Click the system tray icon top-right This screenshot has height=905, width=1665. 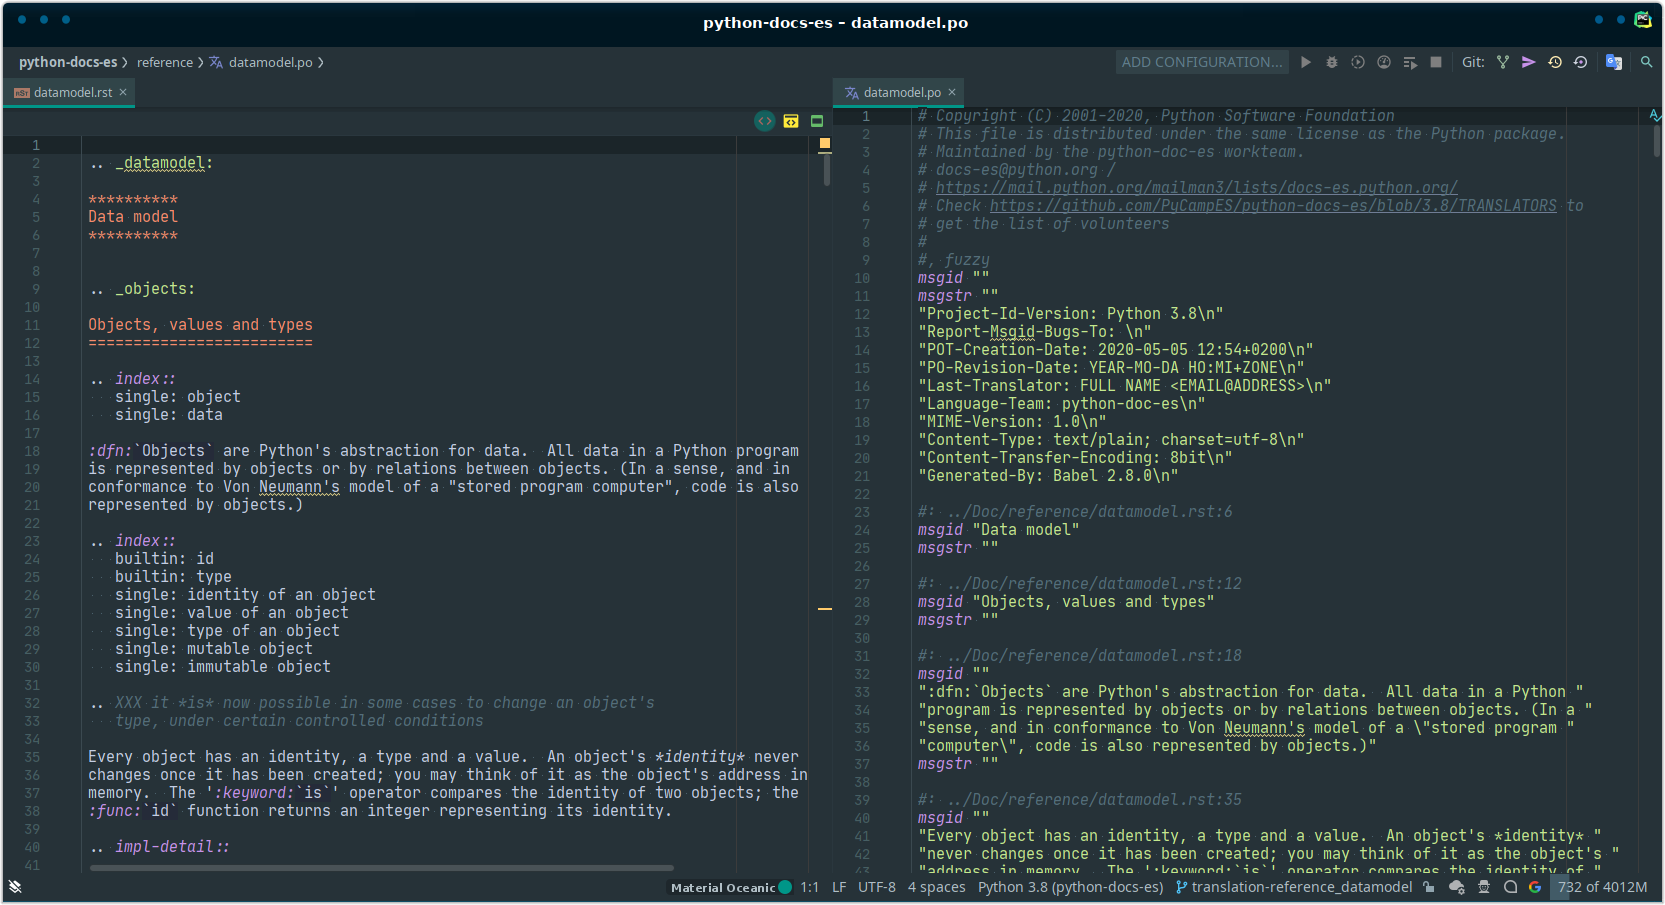(x=1643, y=20)
